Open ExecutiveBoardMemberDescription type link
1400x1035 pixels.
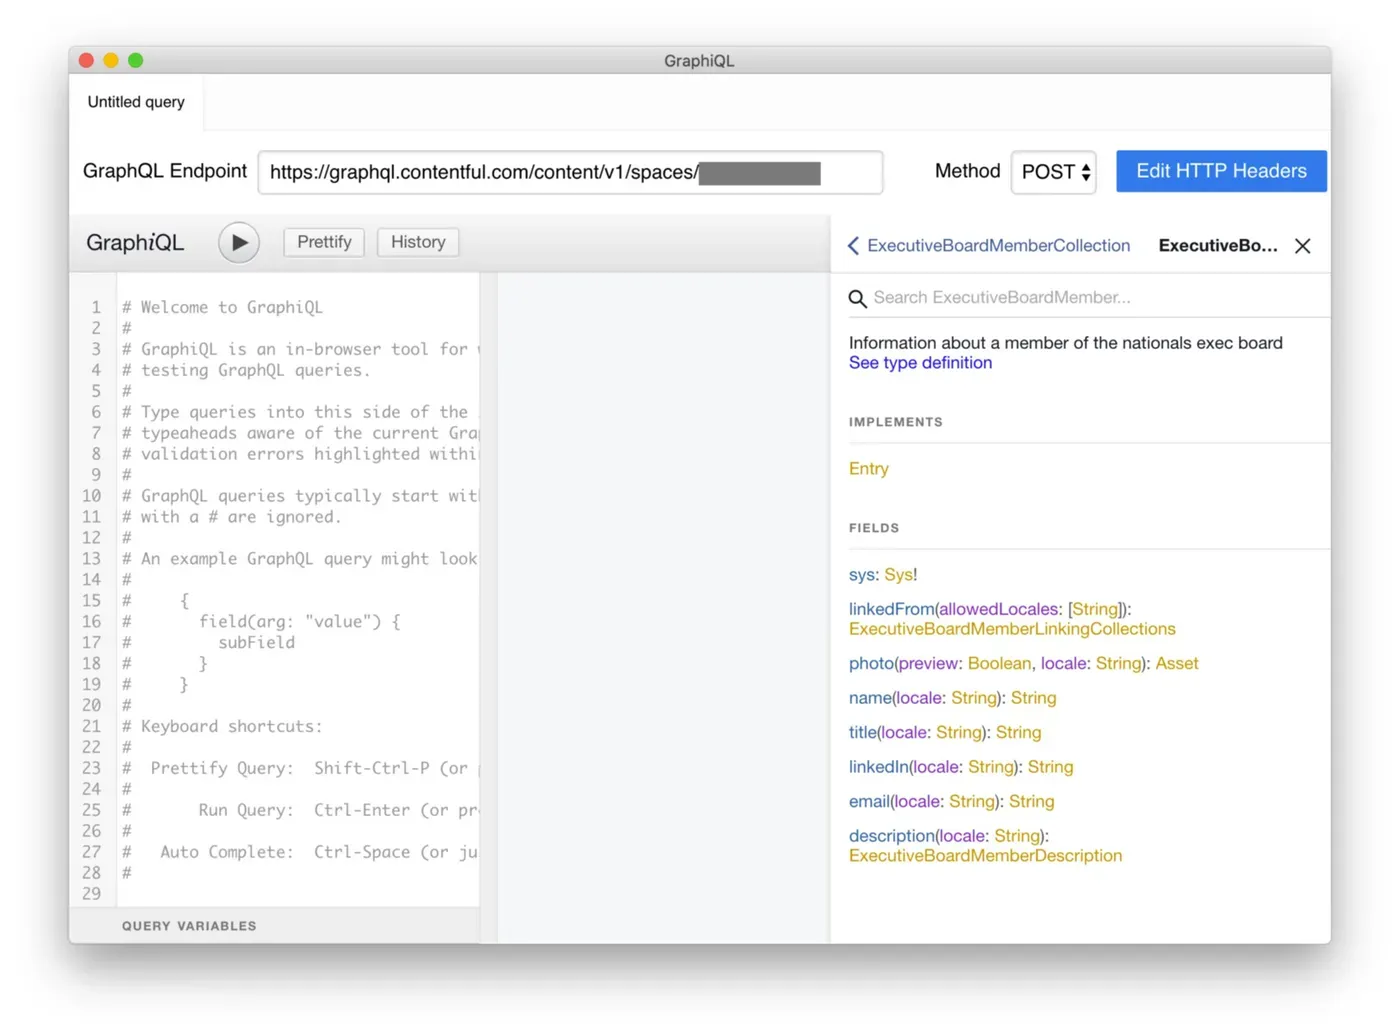(x=985, y=856)
